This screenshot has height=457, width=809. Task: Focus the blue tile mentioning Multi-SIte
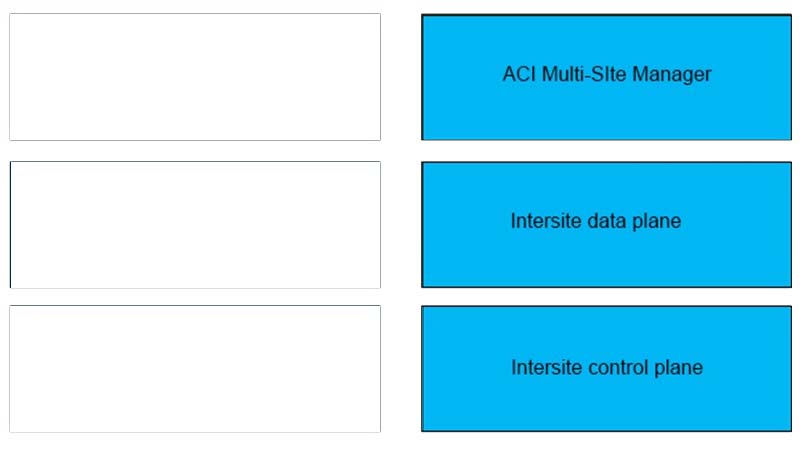tap(606, 77)
